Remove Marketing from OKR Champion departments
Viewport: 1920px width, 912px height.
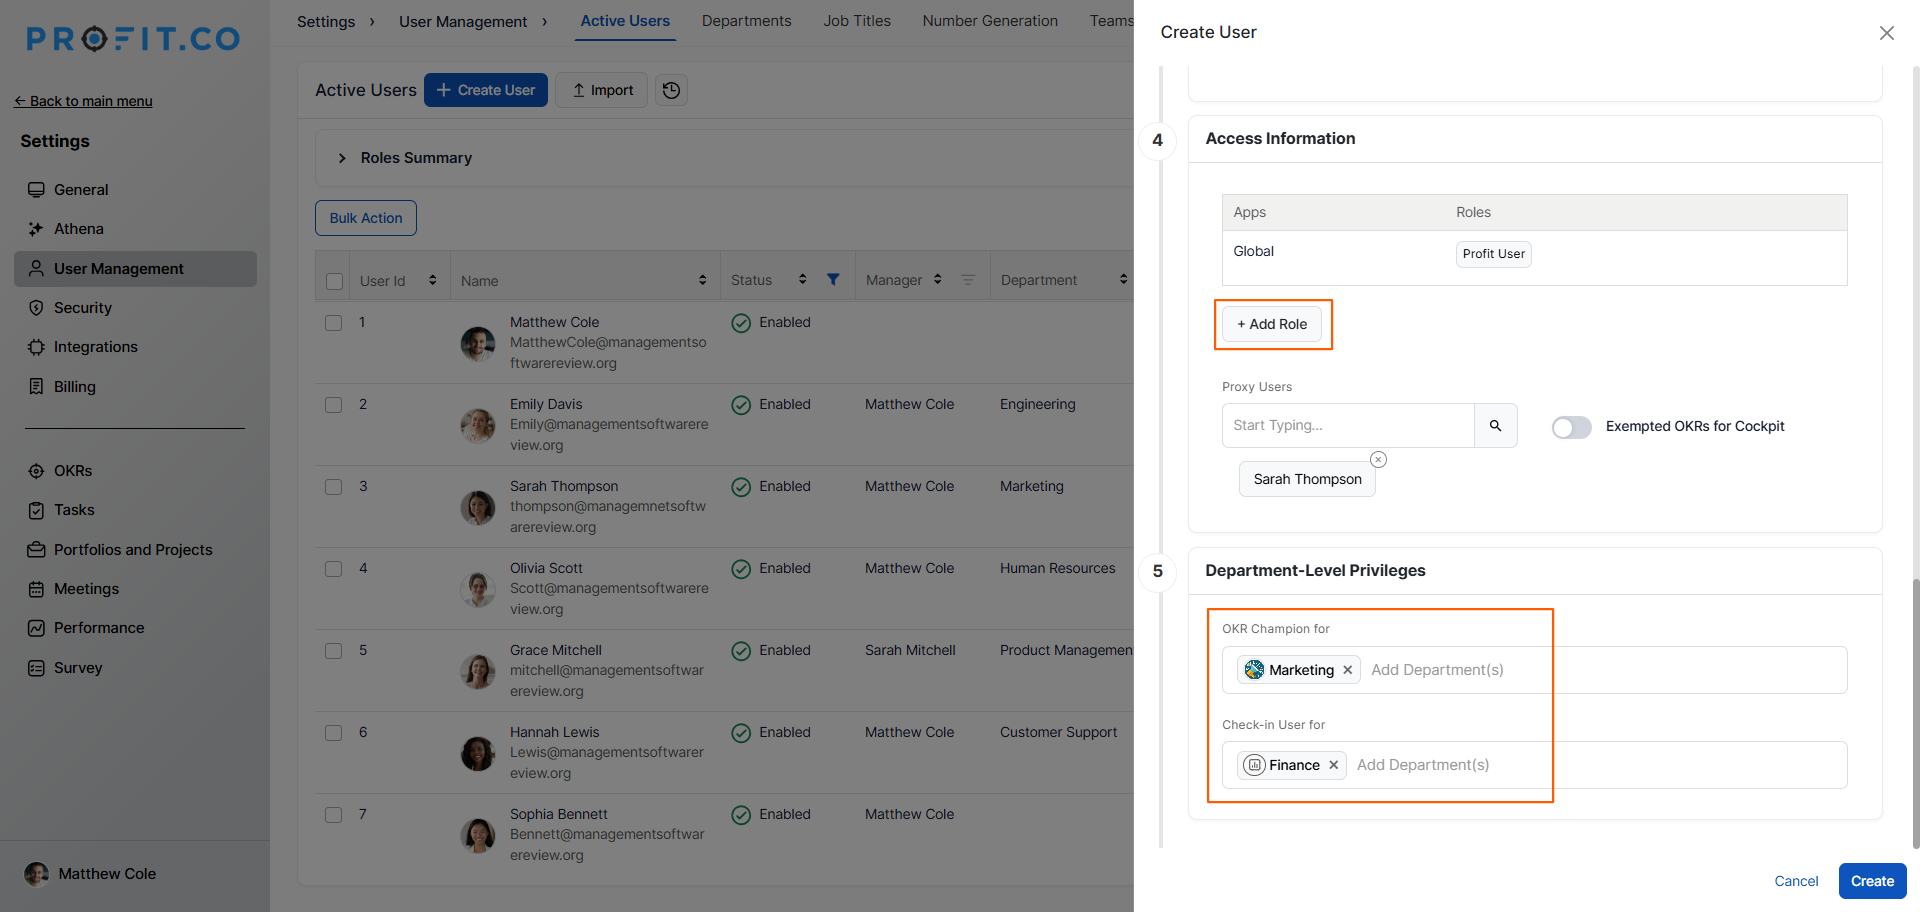tap(1347, 670)
